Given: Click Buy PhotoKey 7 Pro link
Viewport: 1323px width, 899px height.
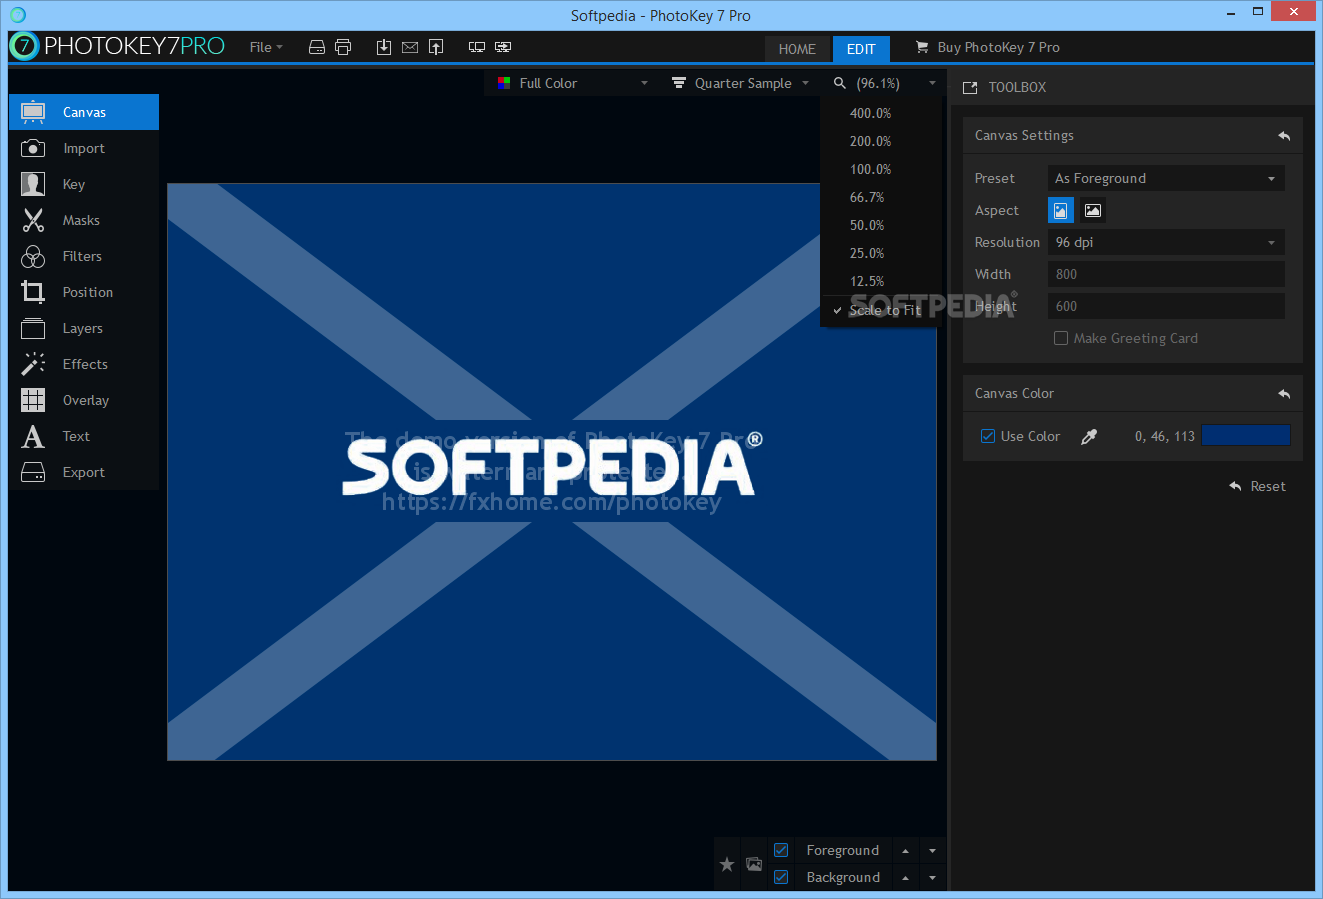Looking at the screenshot, I should (988, 47).
